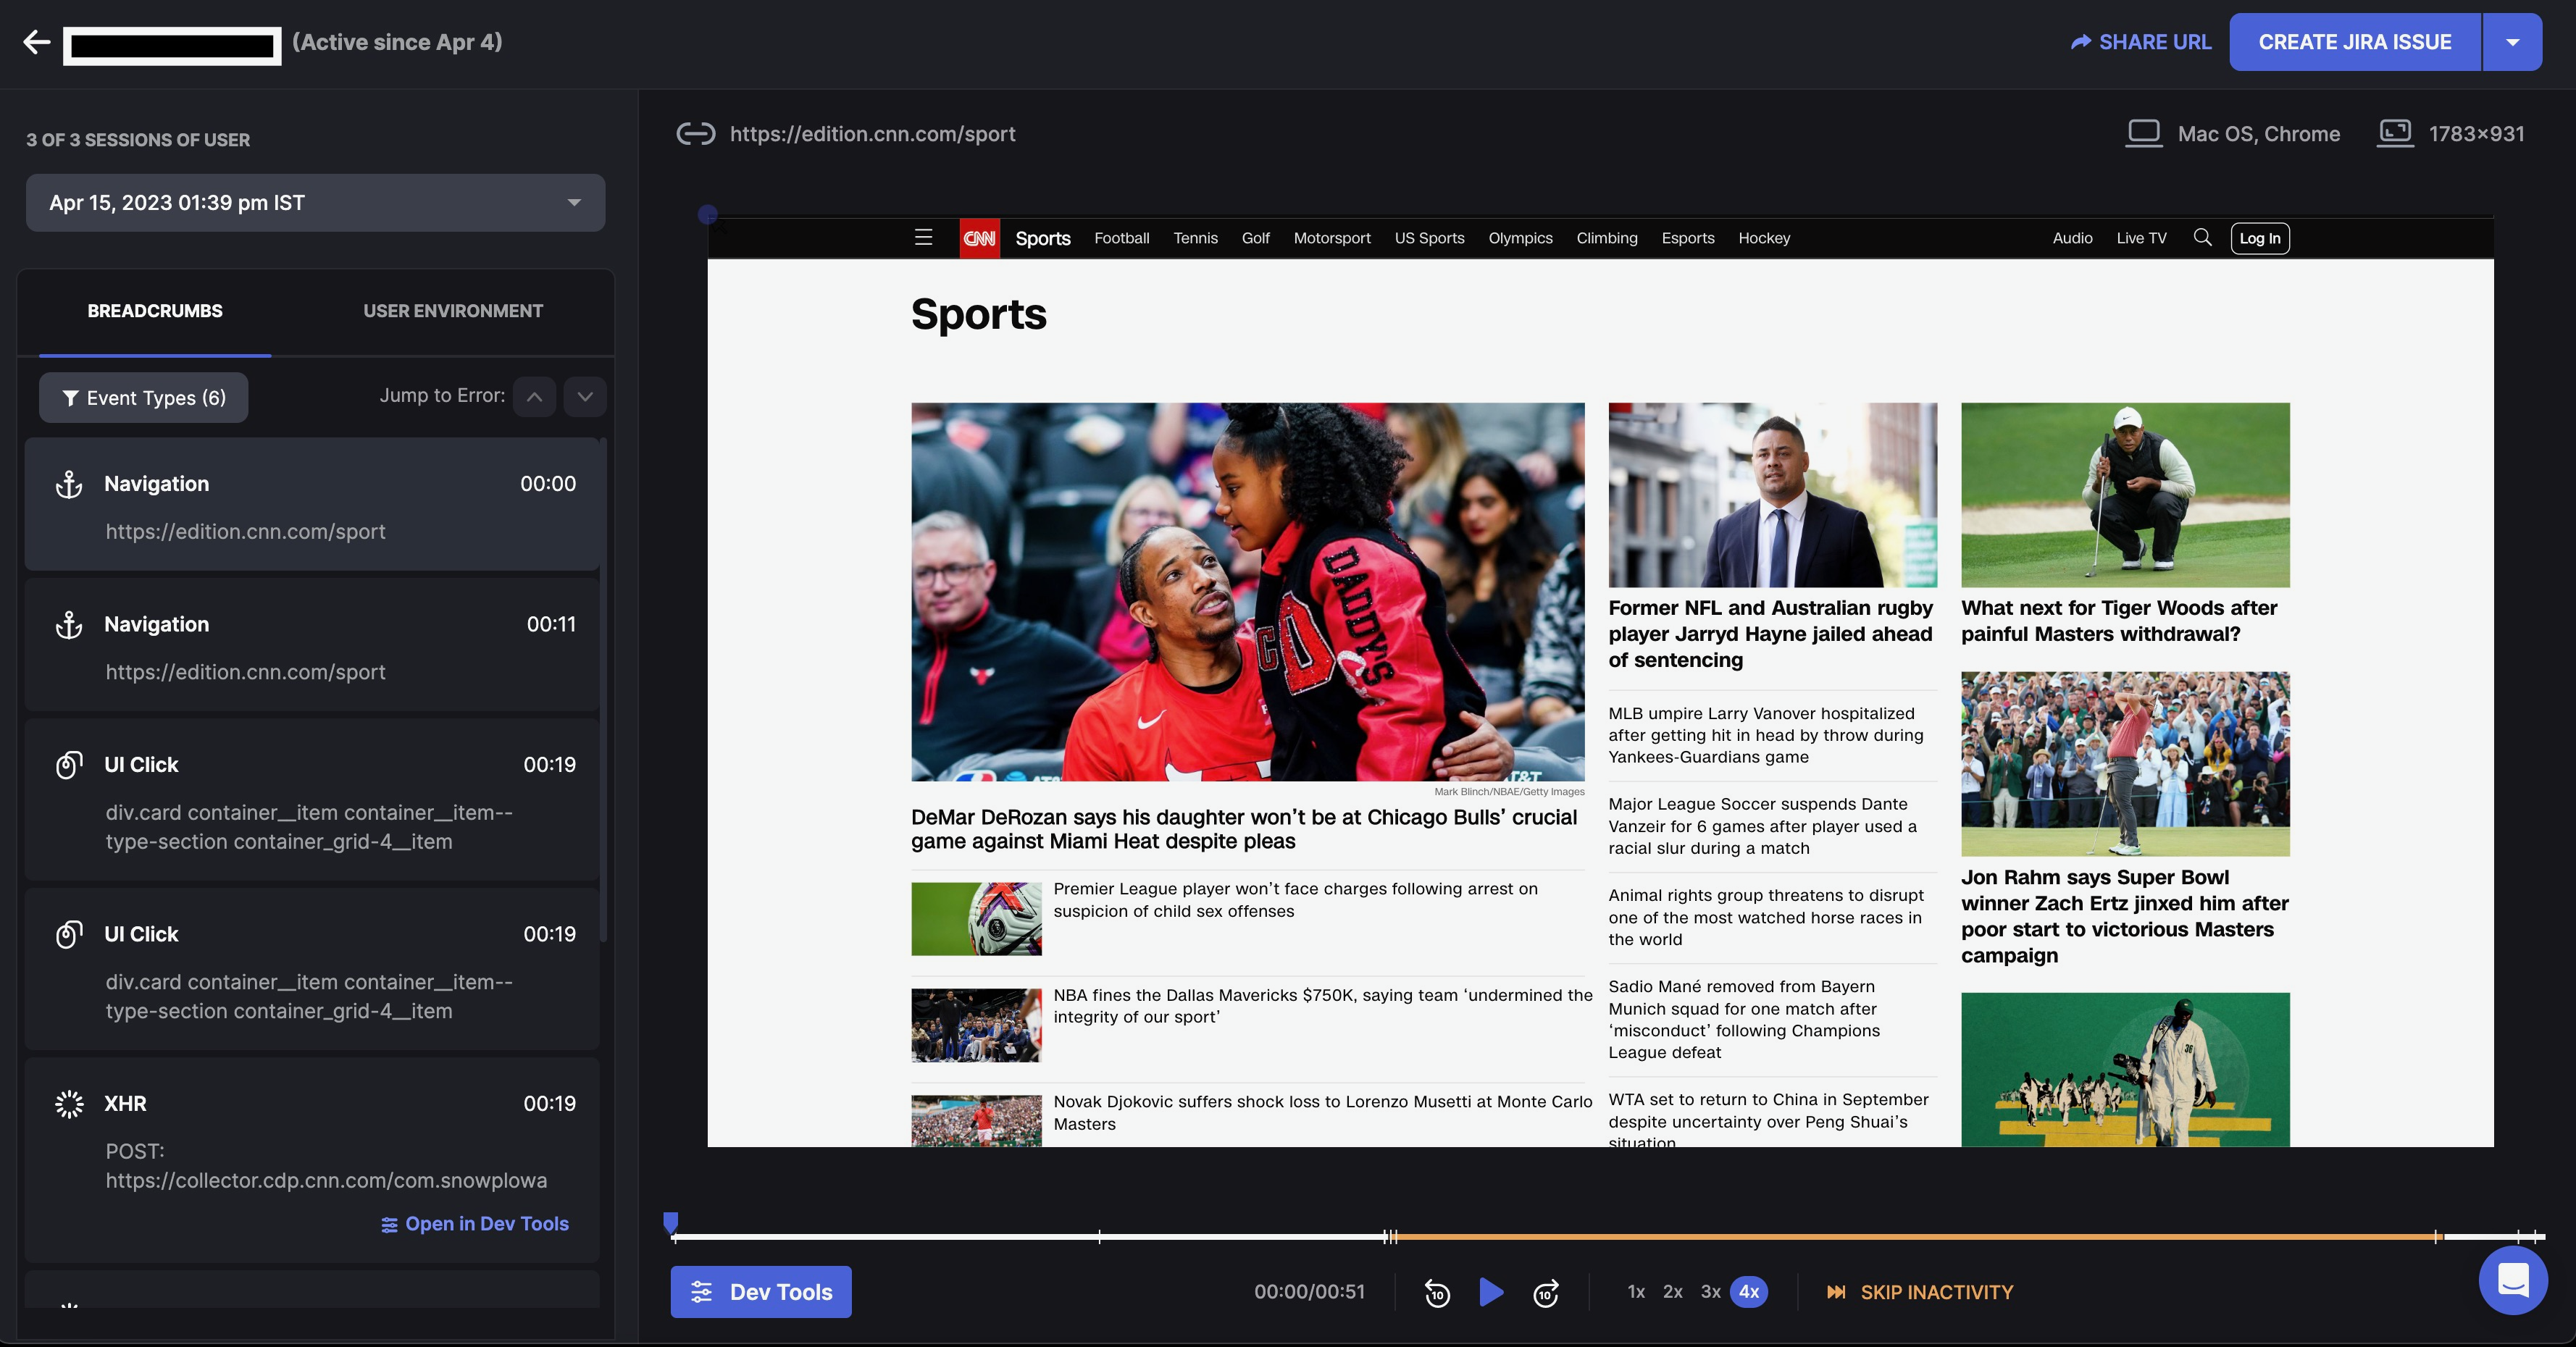Open the Dev Tools button
2576x1347 pixels.
coord(761,1292)
